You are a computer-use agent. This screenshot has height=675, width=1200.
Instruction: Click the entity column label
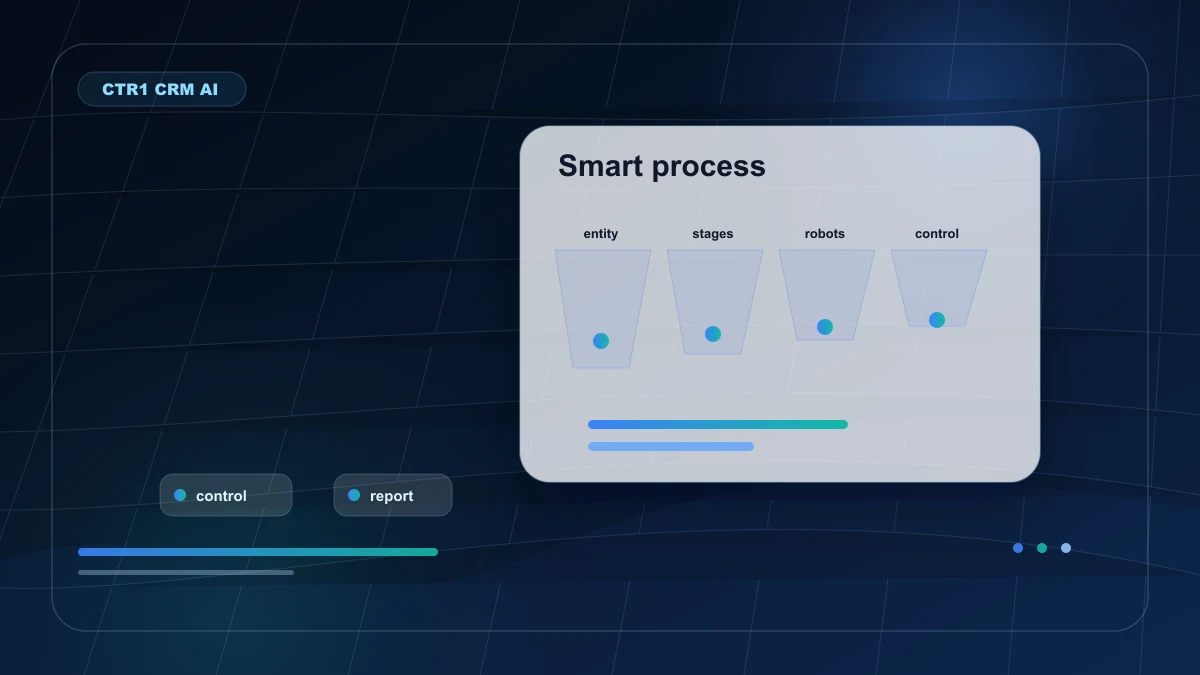point(601,234)
